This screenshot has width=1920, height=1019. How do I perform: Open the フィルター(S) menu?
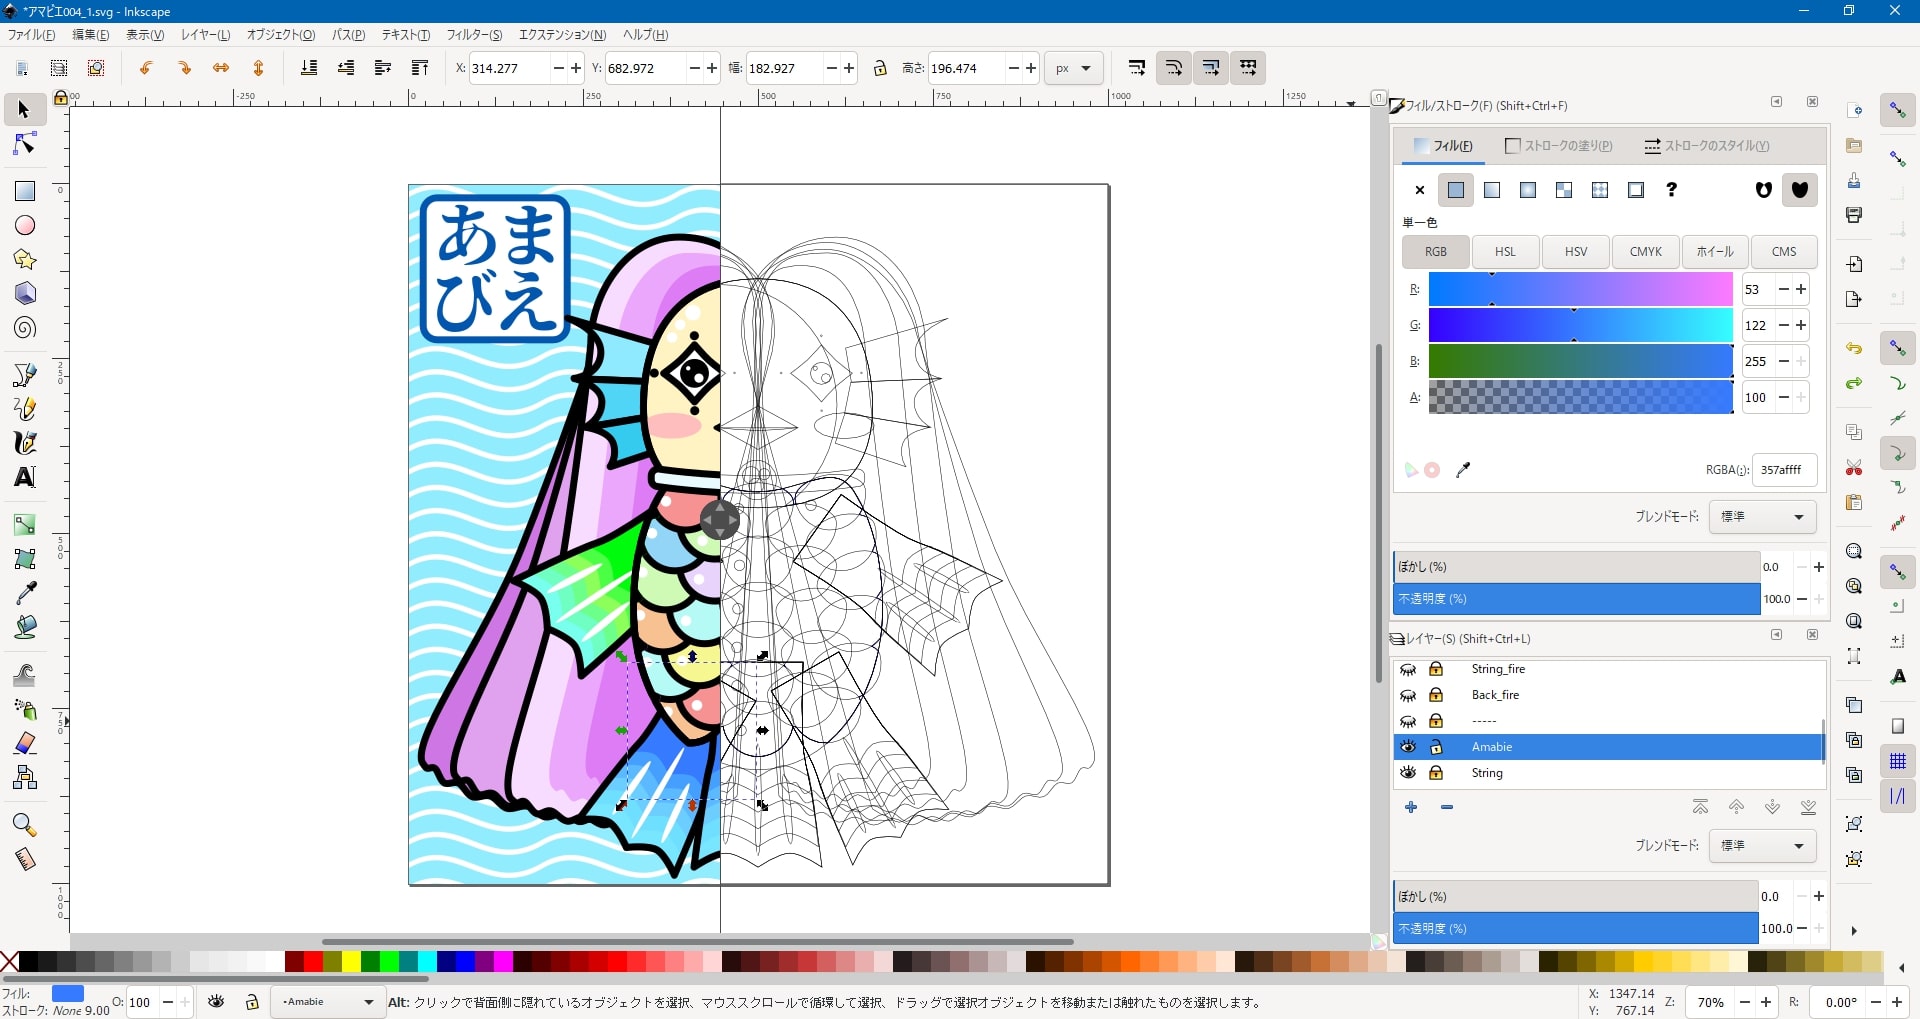pos(474,35)
